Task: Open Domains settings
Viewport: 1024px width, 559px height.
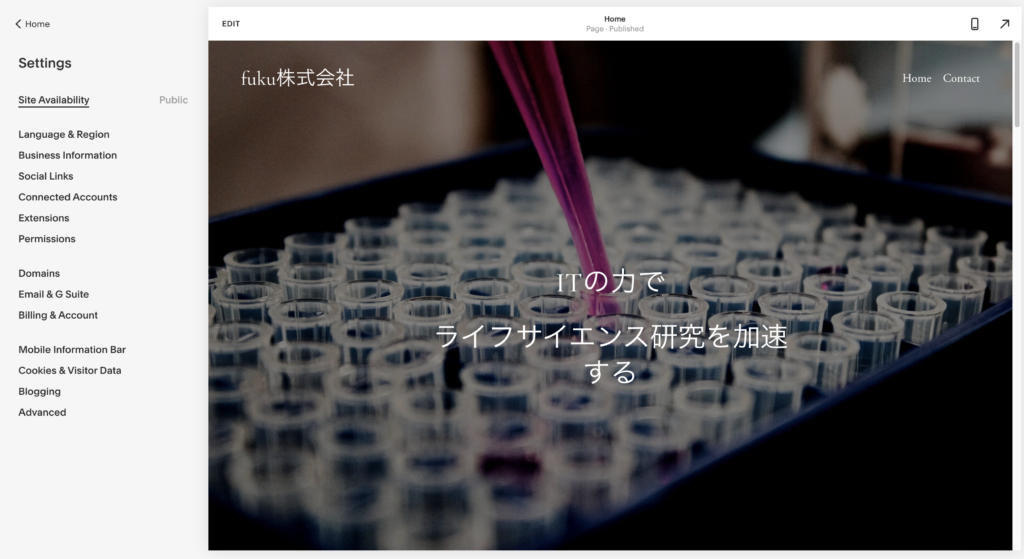Action: pos(39,274)
